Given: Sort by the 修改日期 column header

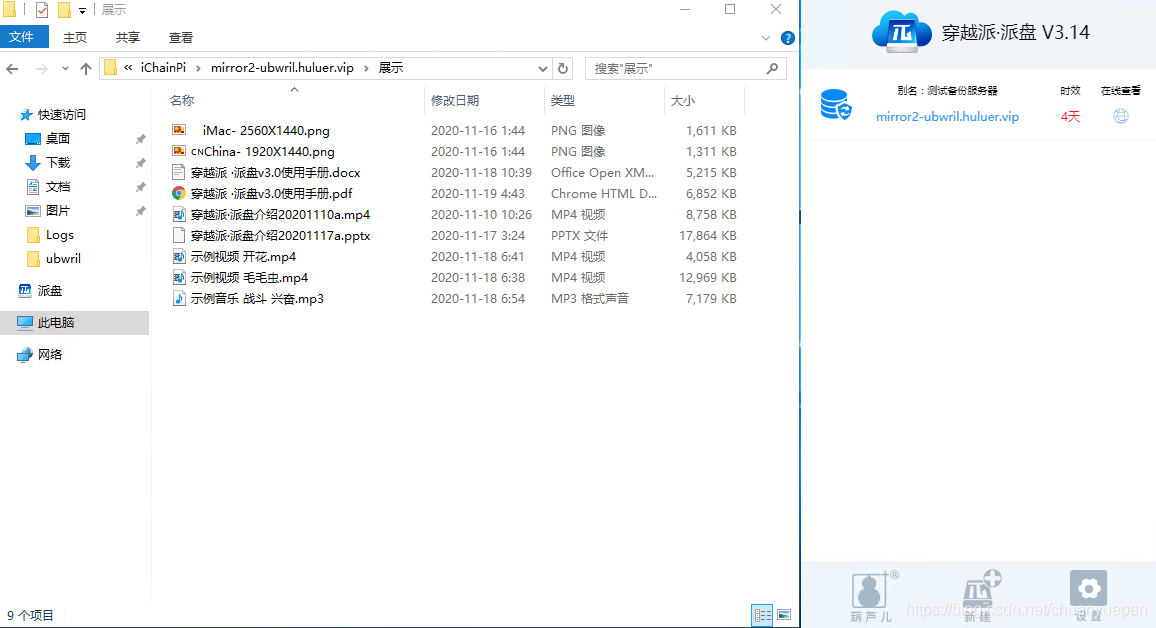Looking at the screenshot, I should pos(455,100).
